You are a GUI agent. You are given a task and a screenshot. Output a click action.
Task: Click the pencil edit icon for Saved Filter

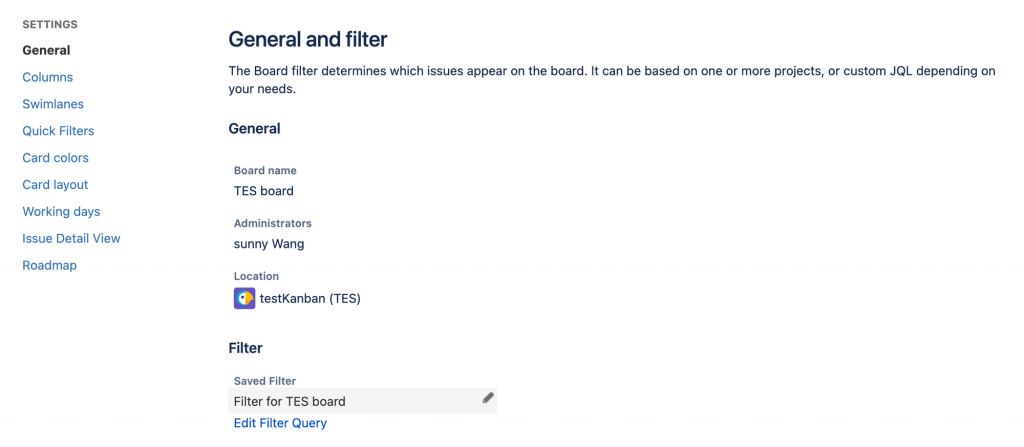tap(488, 398)
